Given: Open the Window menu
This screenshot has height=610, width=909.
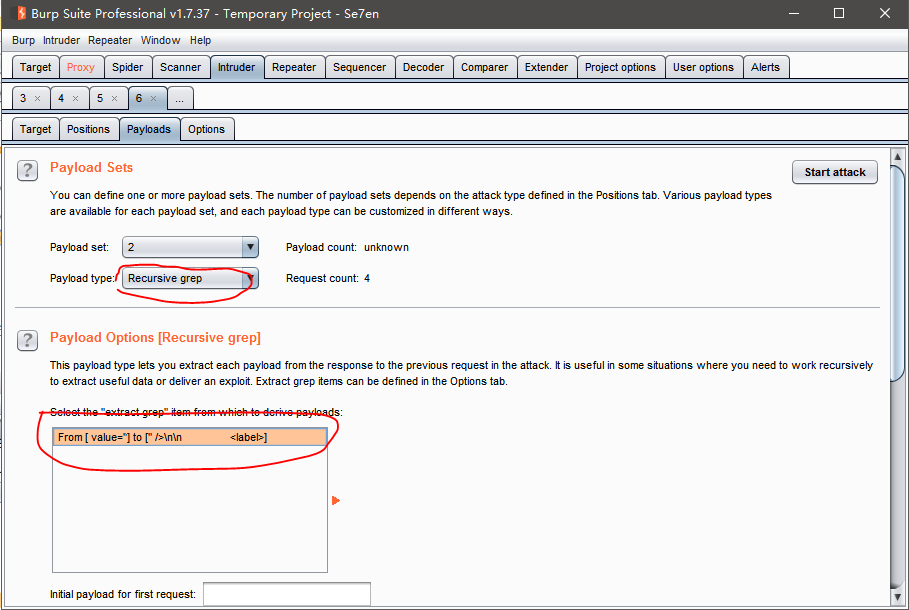Looking at the screenshot, I should pyautogui.click(x=161, y=41).
